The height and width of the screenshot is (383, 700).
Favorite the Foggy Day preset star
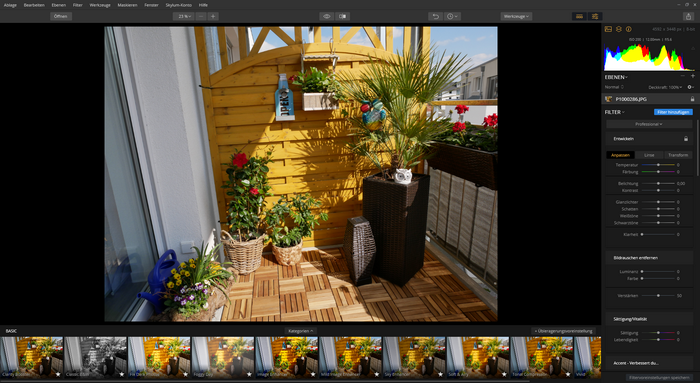pos(249,374)
